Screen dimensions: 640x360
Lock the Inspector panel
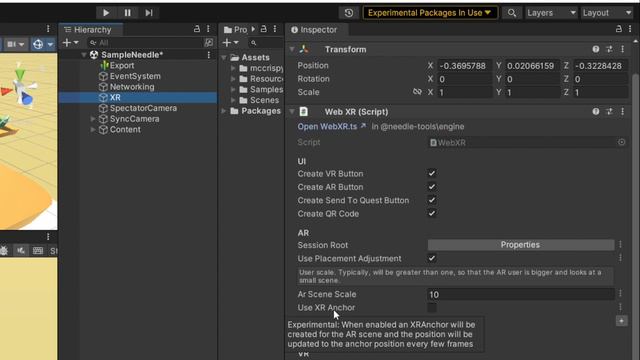click(x=619, y=29)
